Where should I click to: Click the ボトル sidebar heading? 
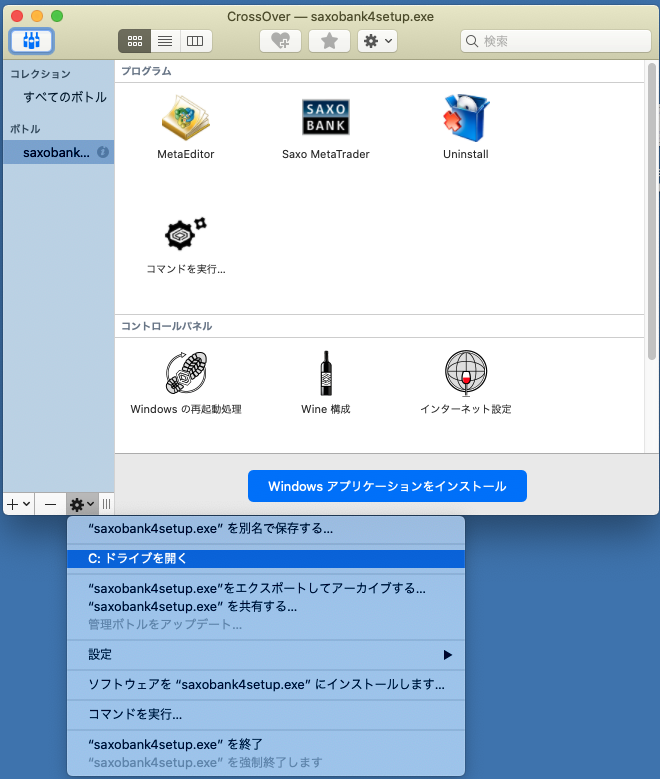point(25,129)
